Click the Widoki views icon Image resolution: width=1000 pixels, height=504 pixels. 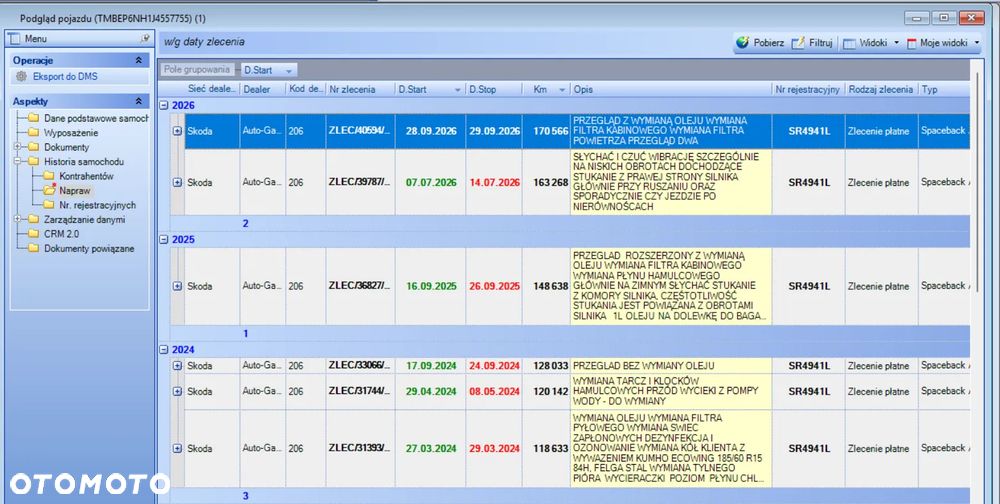(x=849, y=43)
